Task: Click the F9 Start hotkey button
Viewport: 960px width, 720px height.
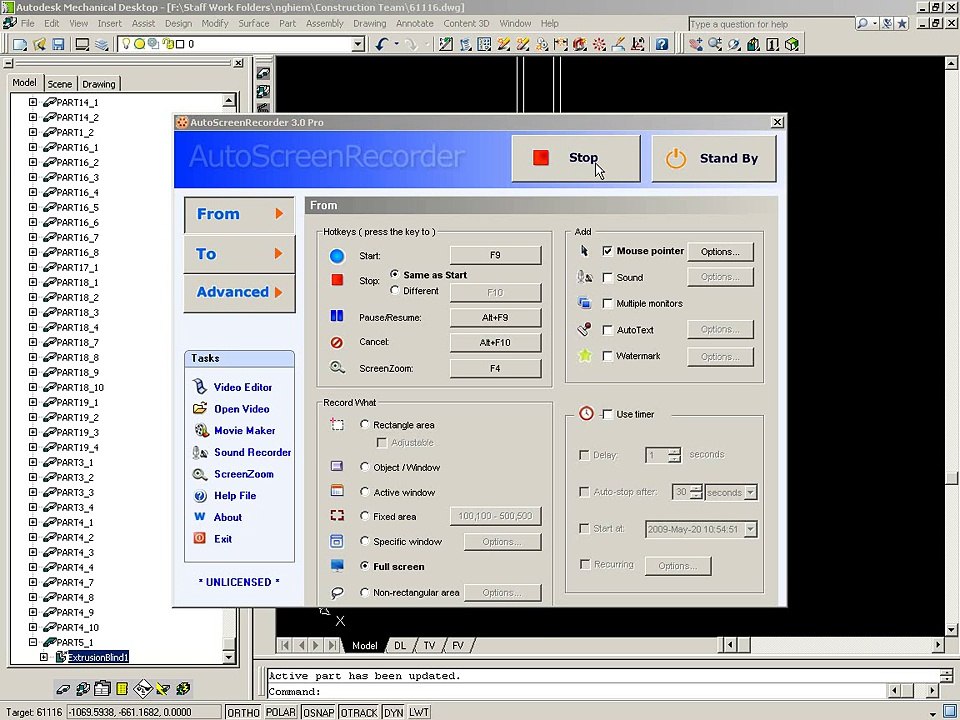Action: (495, 255)
